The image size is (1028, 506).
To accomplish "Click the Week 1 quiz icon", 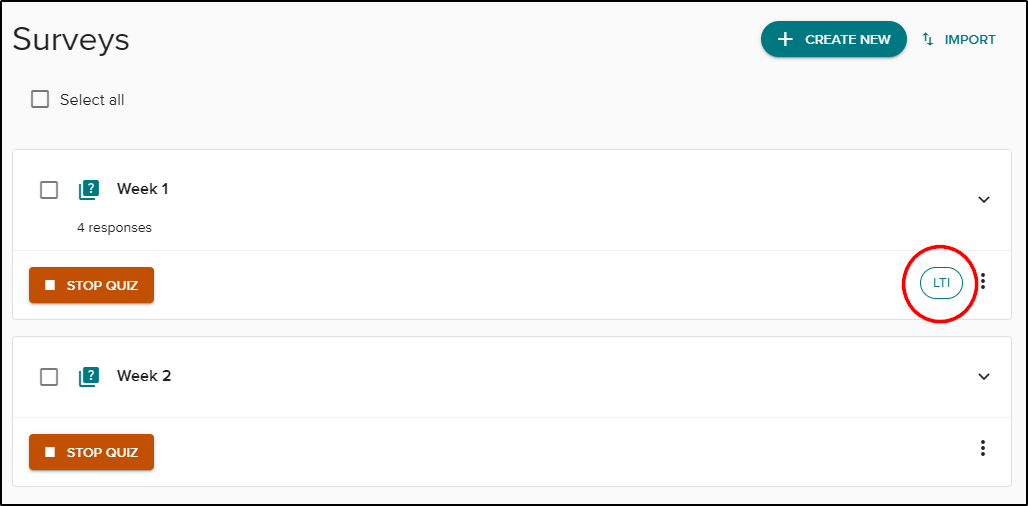I will [x=89, y=189].
